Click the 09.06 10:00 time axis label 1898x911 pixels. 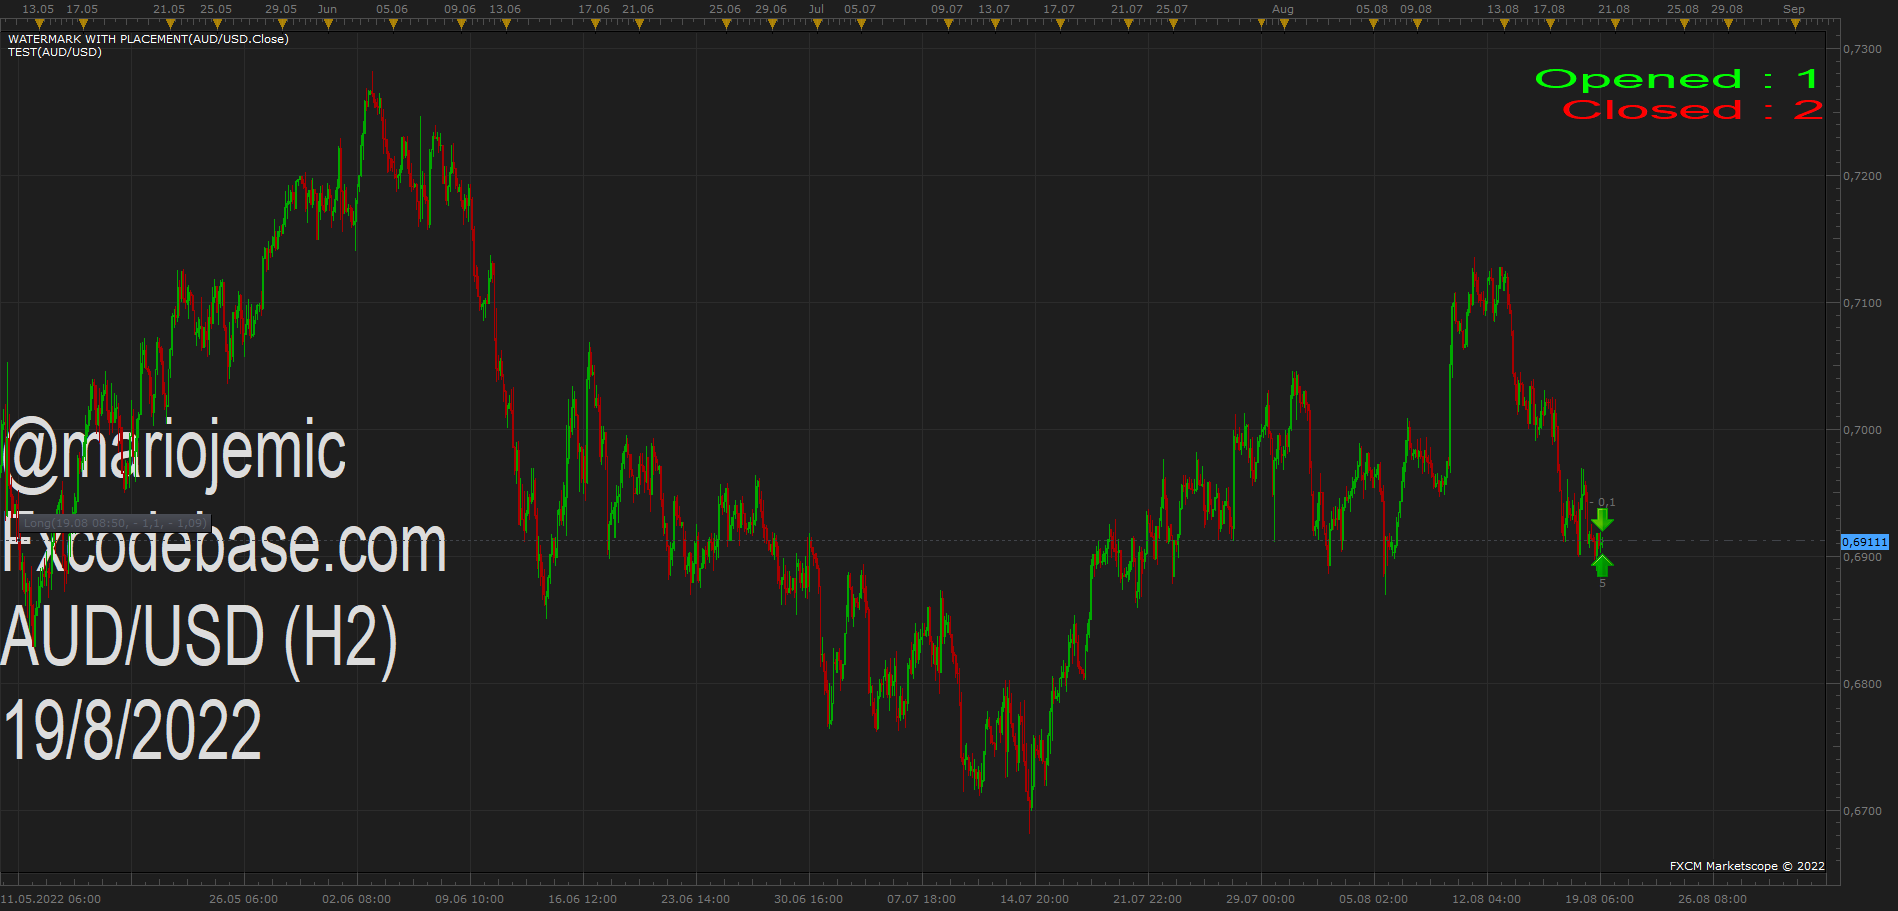click(x=469, y=899)
